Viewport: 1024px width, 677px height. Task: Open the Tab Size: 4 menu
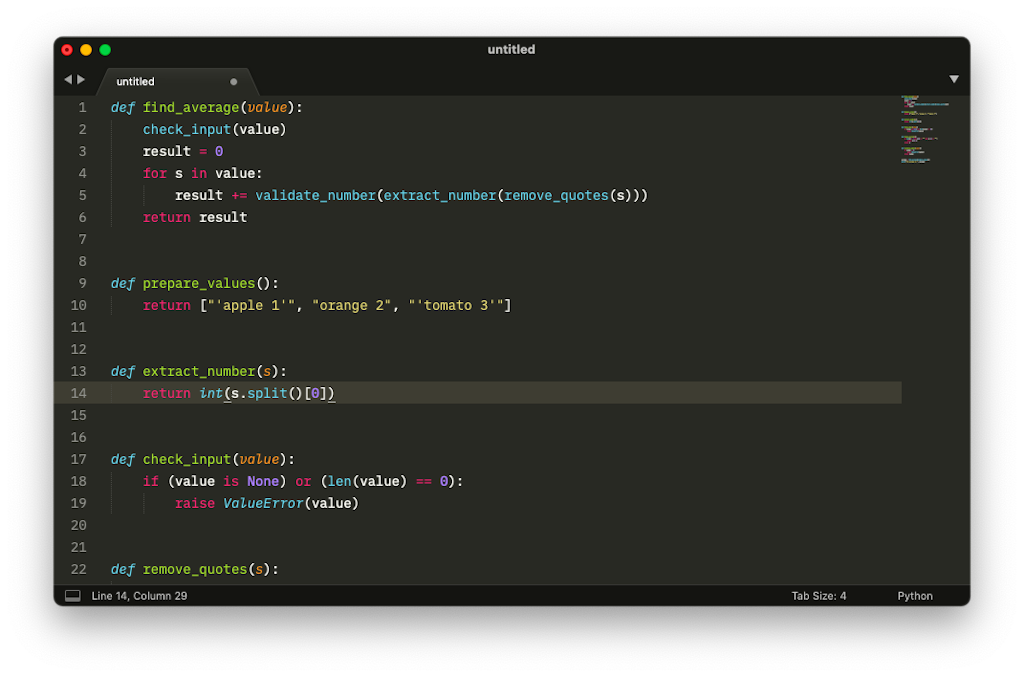(819, 595)
